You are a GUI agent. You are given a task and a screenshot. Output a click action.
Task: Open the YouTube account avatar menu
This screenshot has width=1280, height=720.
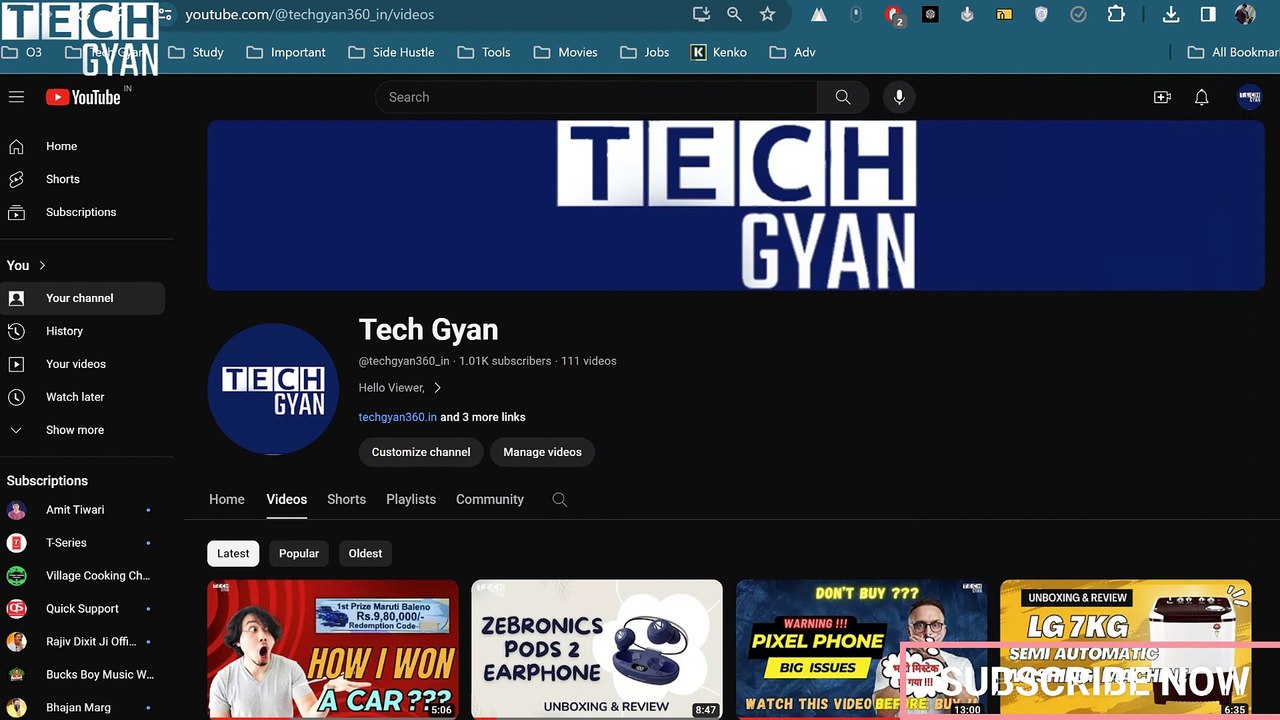pos(1249,97)
